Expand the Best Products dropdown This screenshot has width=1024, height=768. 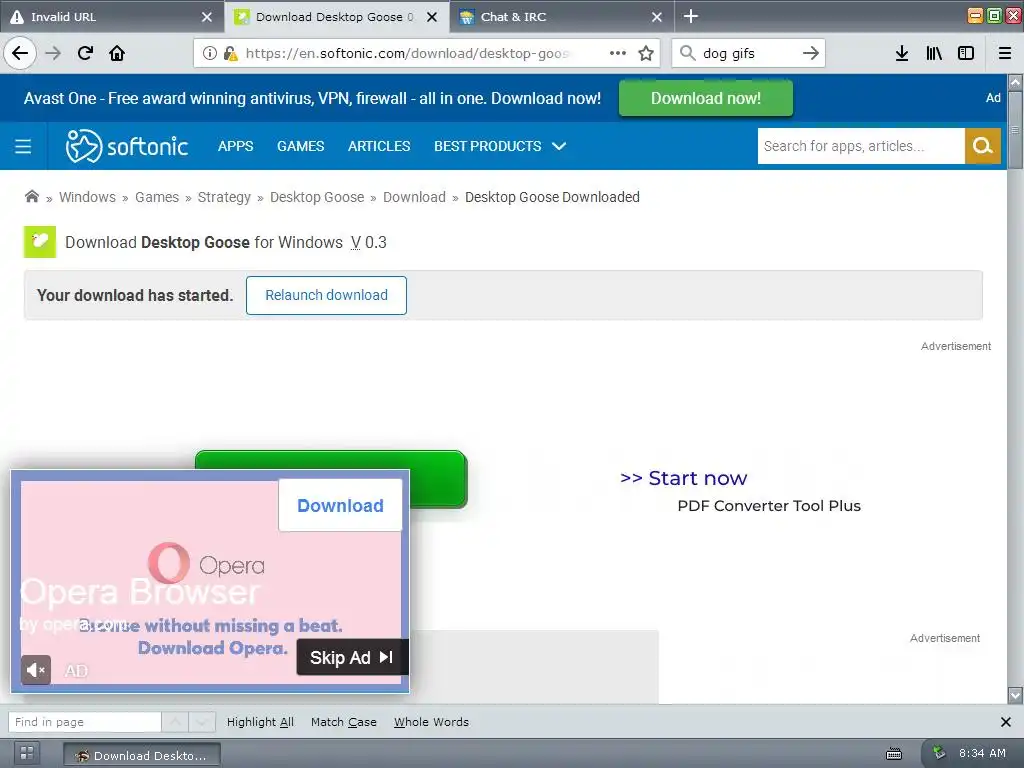pyautogui.click(x=500, y=146)
